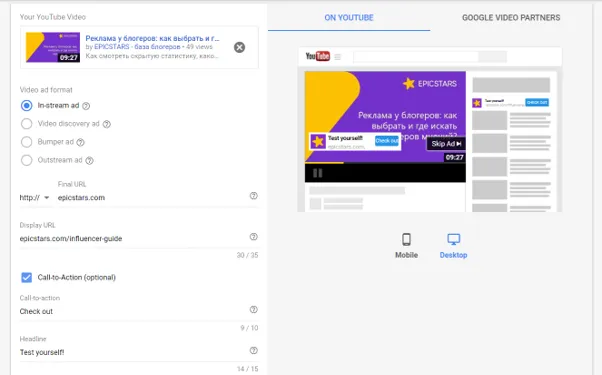Switch to ON YOUTUBE tab
This screenshot has height=375, width=602.
coord(349,18)
